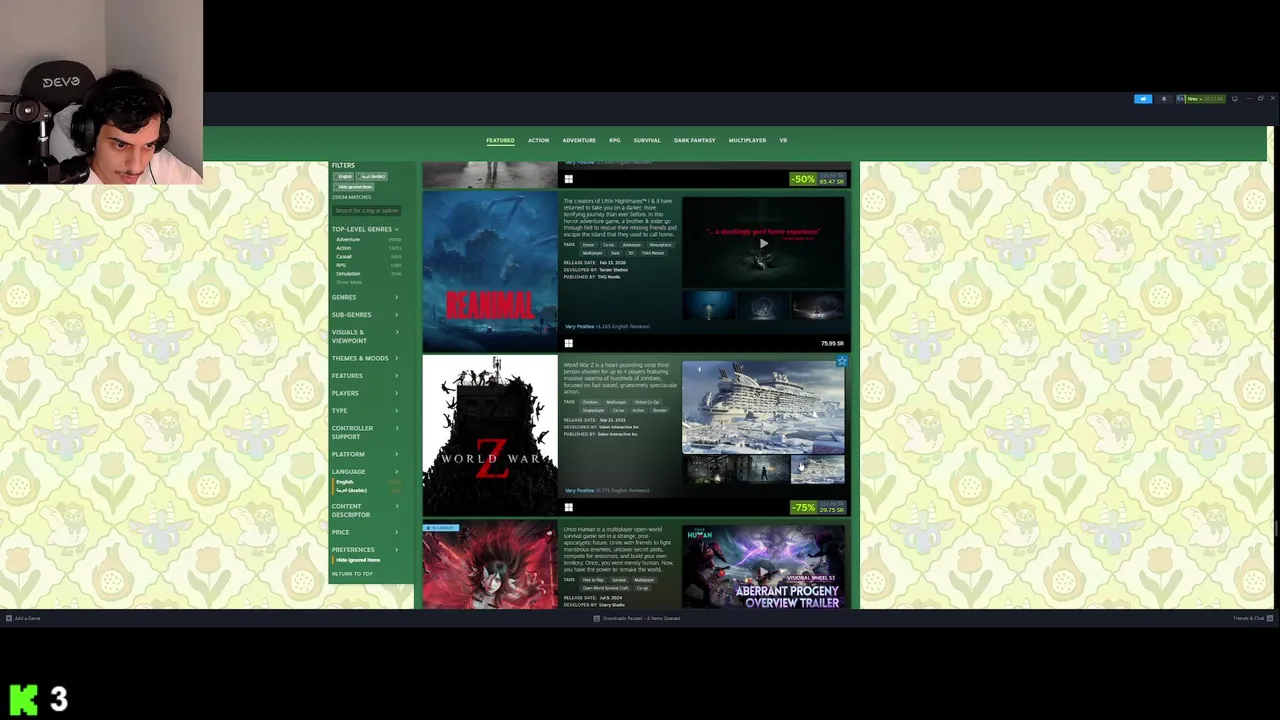Image resolution: width=1280 pixels, height=720 pixels.
Task: Expand the VISUALS & VIEWPOINT section
Action: (x=365, y=337)
